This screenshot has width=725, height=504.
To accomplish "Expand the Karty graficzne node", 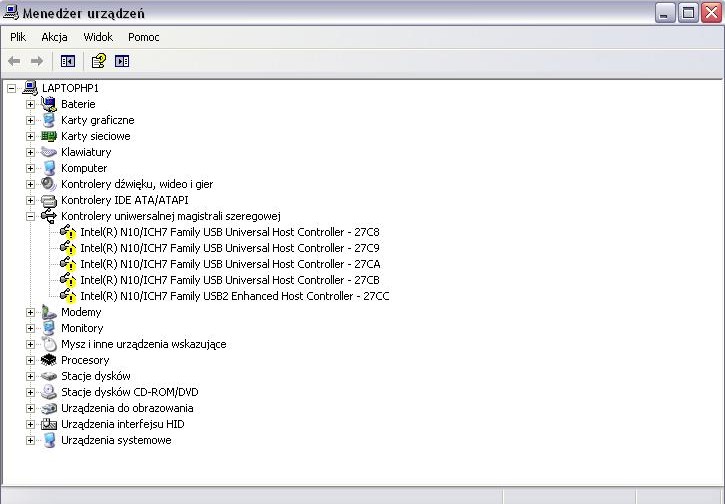I will click(30, 120).
